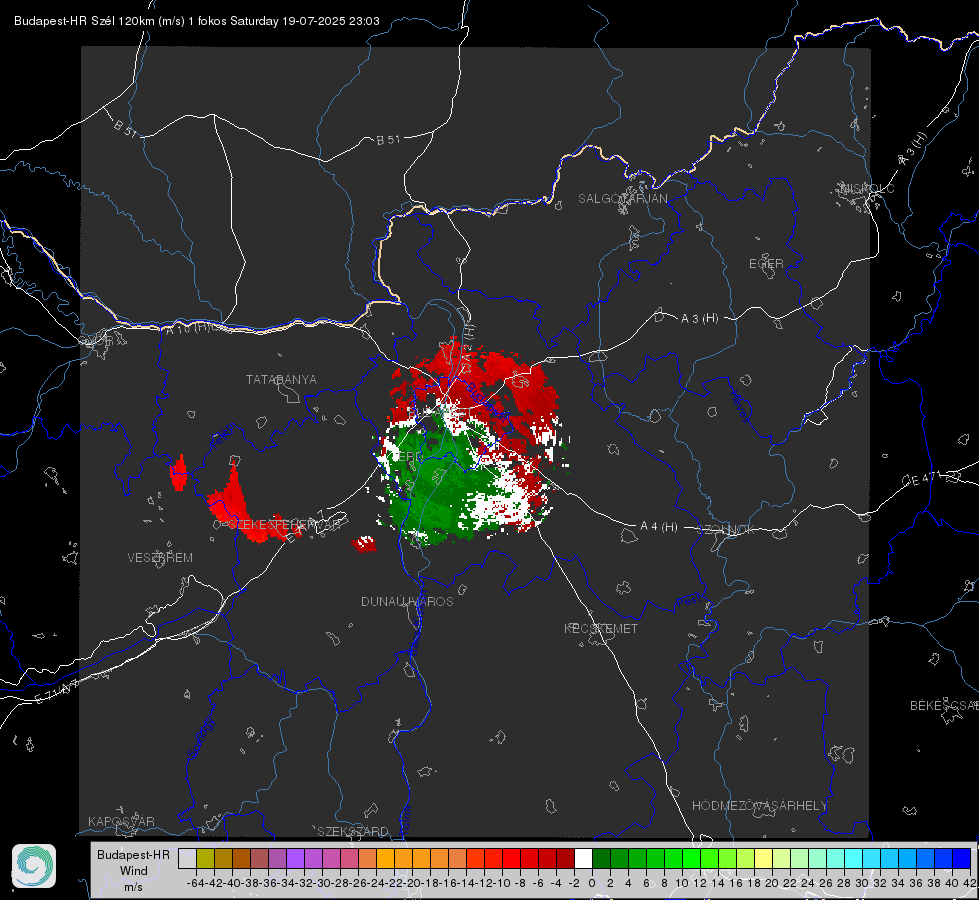Screen dimensions: 979x900
Task: Click the A 4 (H) road label
Action: [659, 527]
